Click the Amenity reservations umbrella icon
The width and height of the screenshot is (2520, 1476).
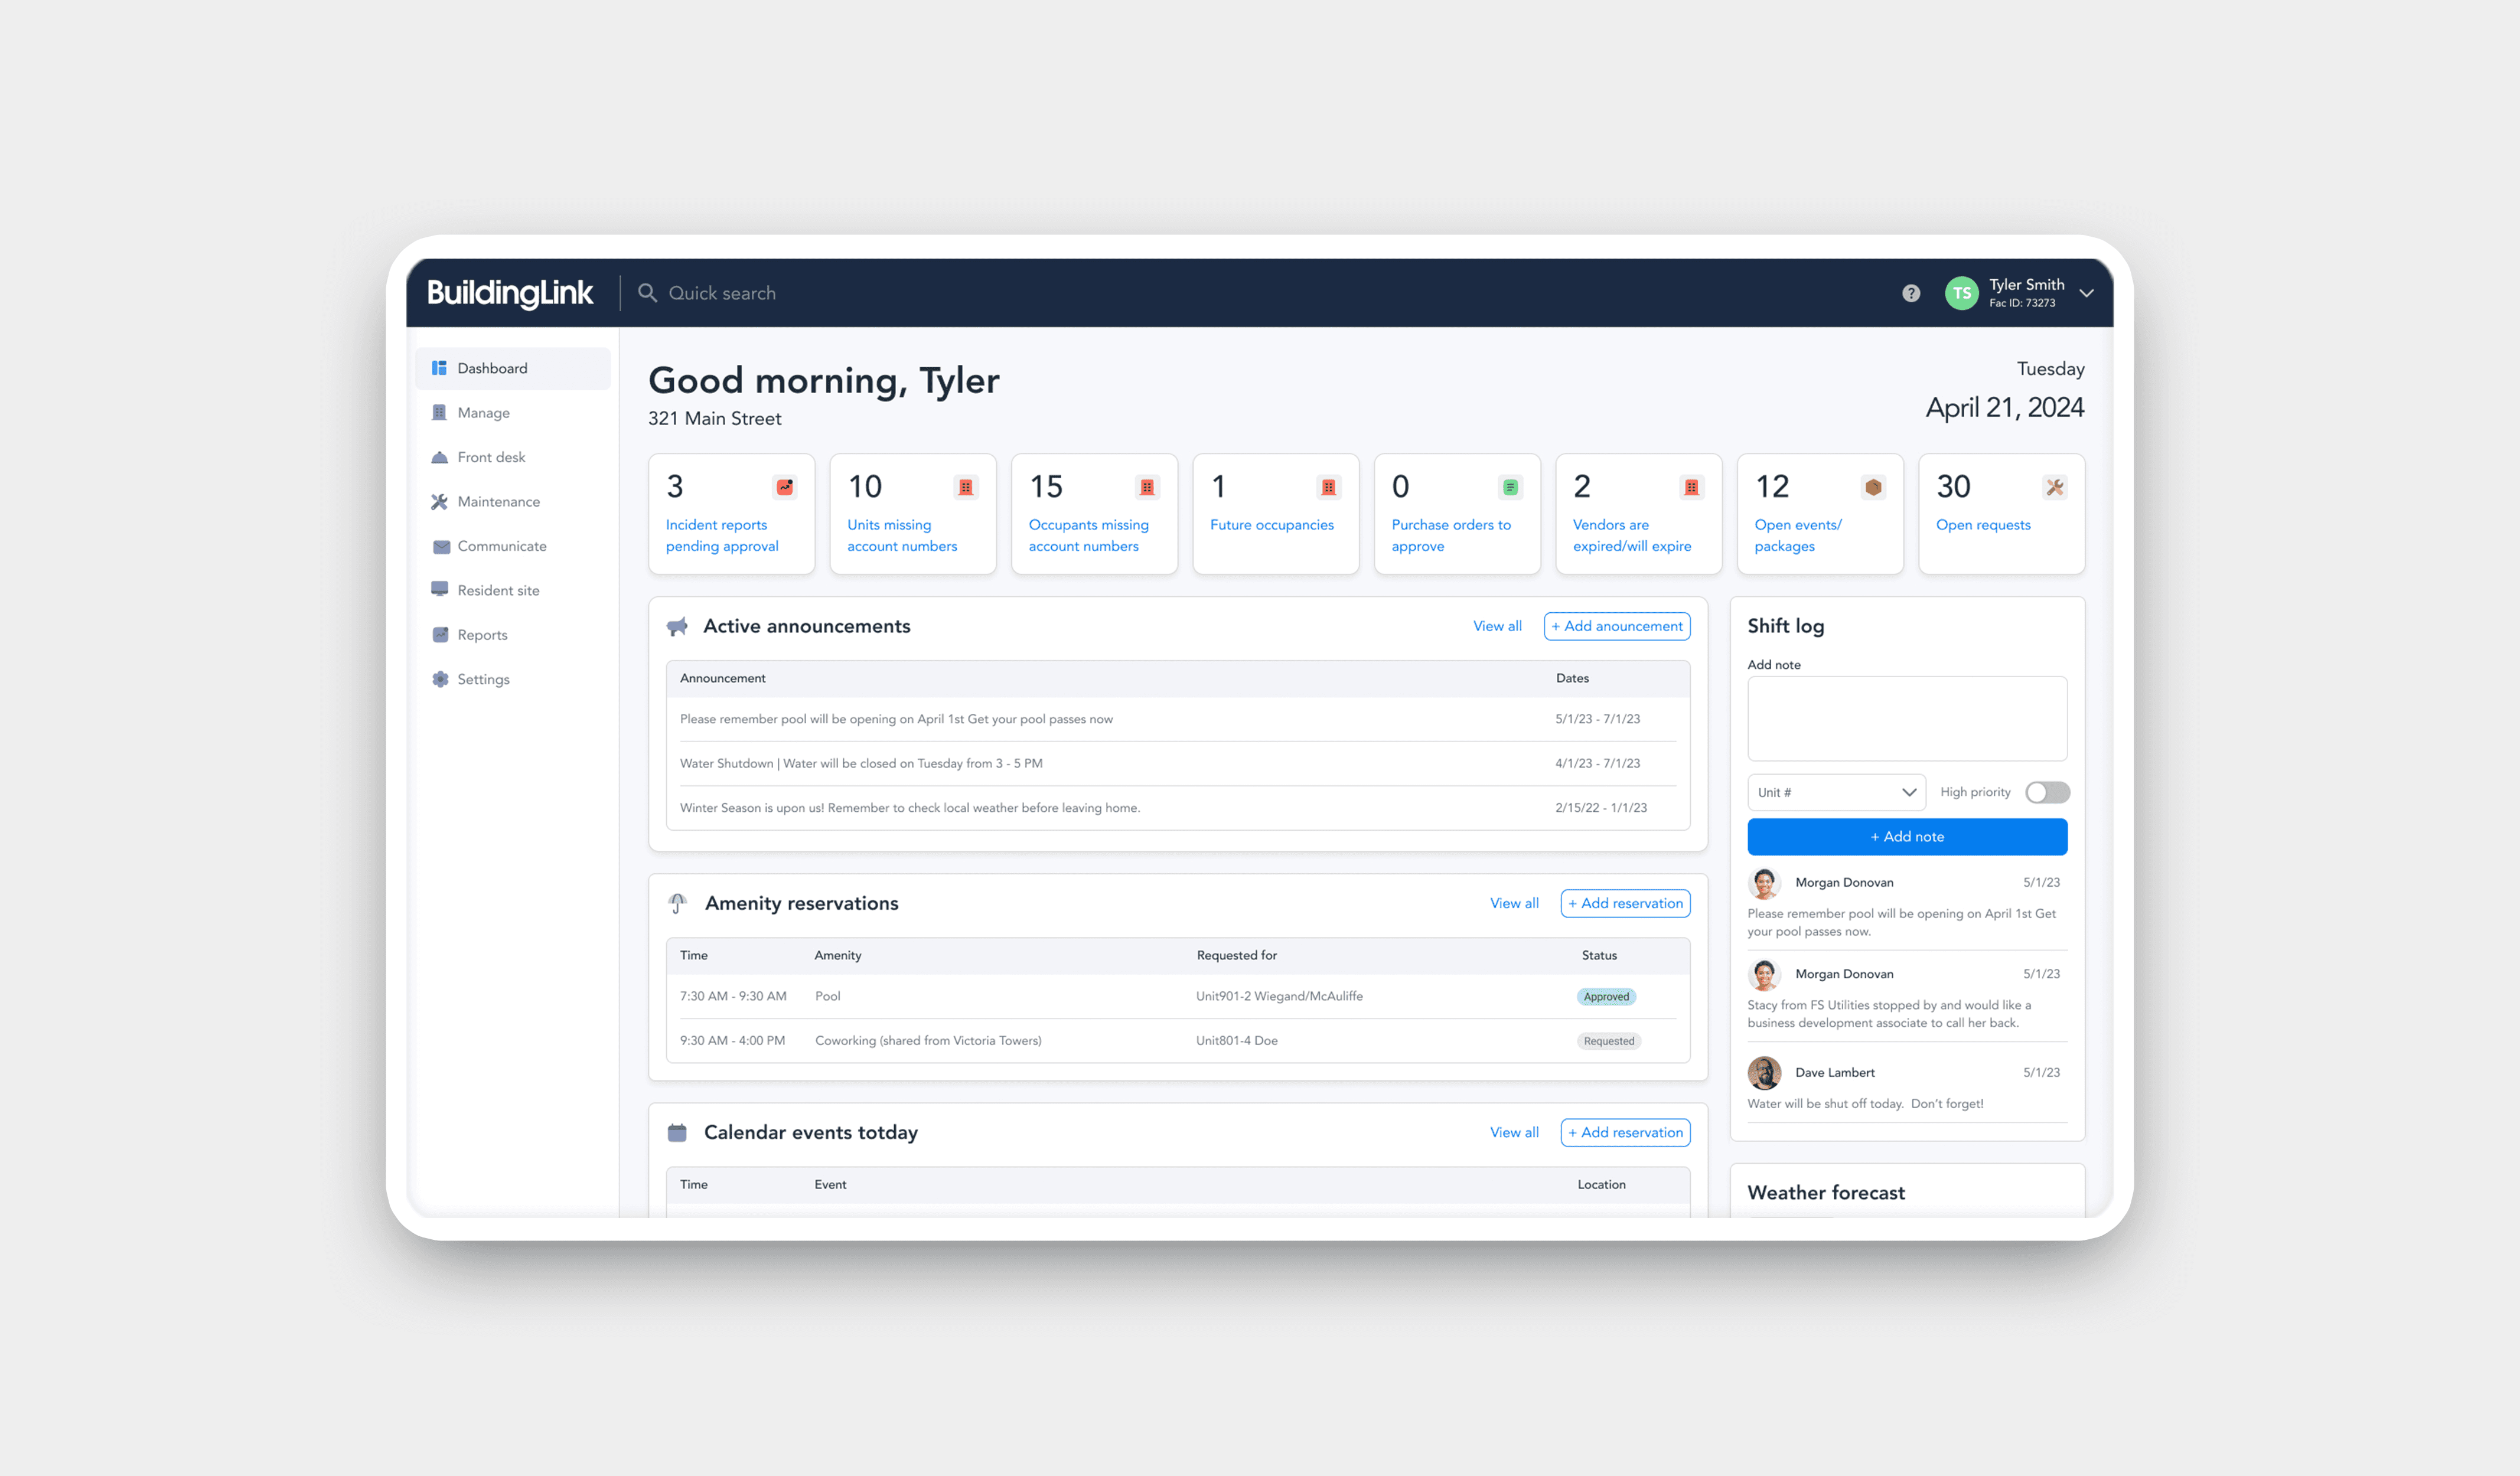(677, 903)
